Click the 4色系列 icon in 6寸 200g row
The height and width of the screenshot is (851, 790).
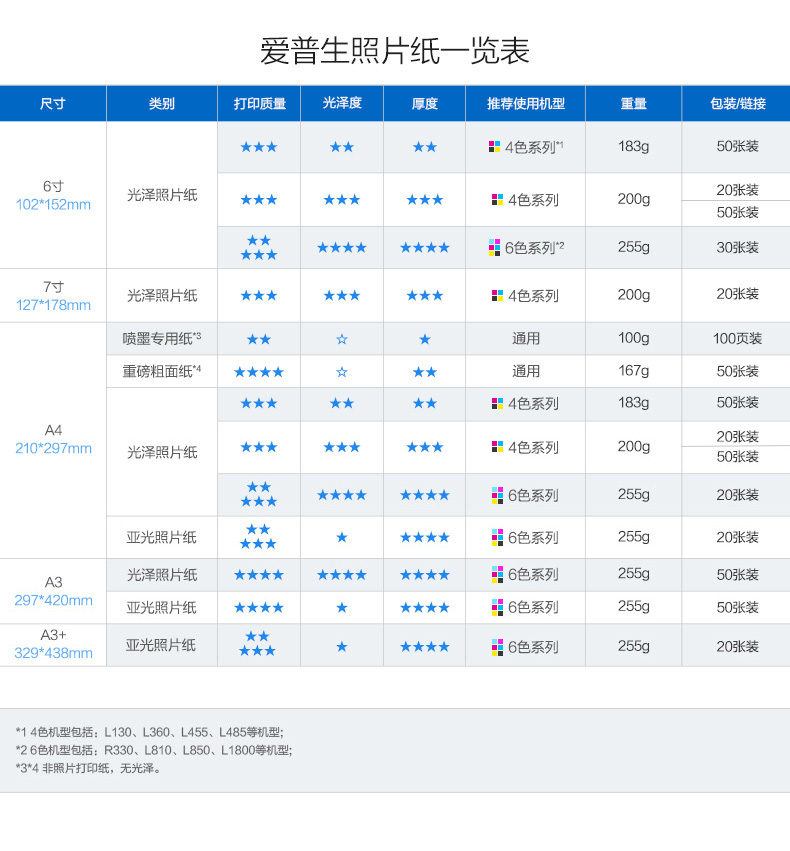498,200
